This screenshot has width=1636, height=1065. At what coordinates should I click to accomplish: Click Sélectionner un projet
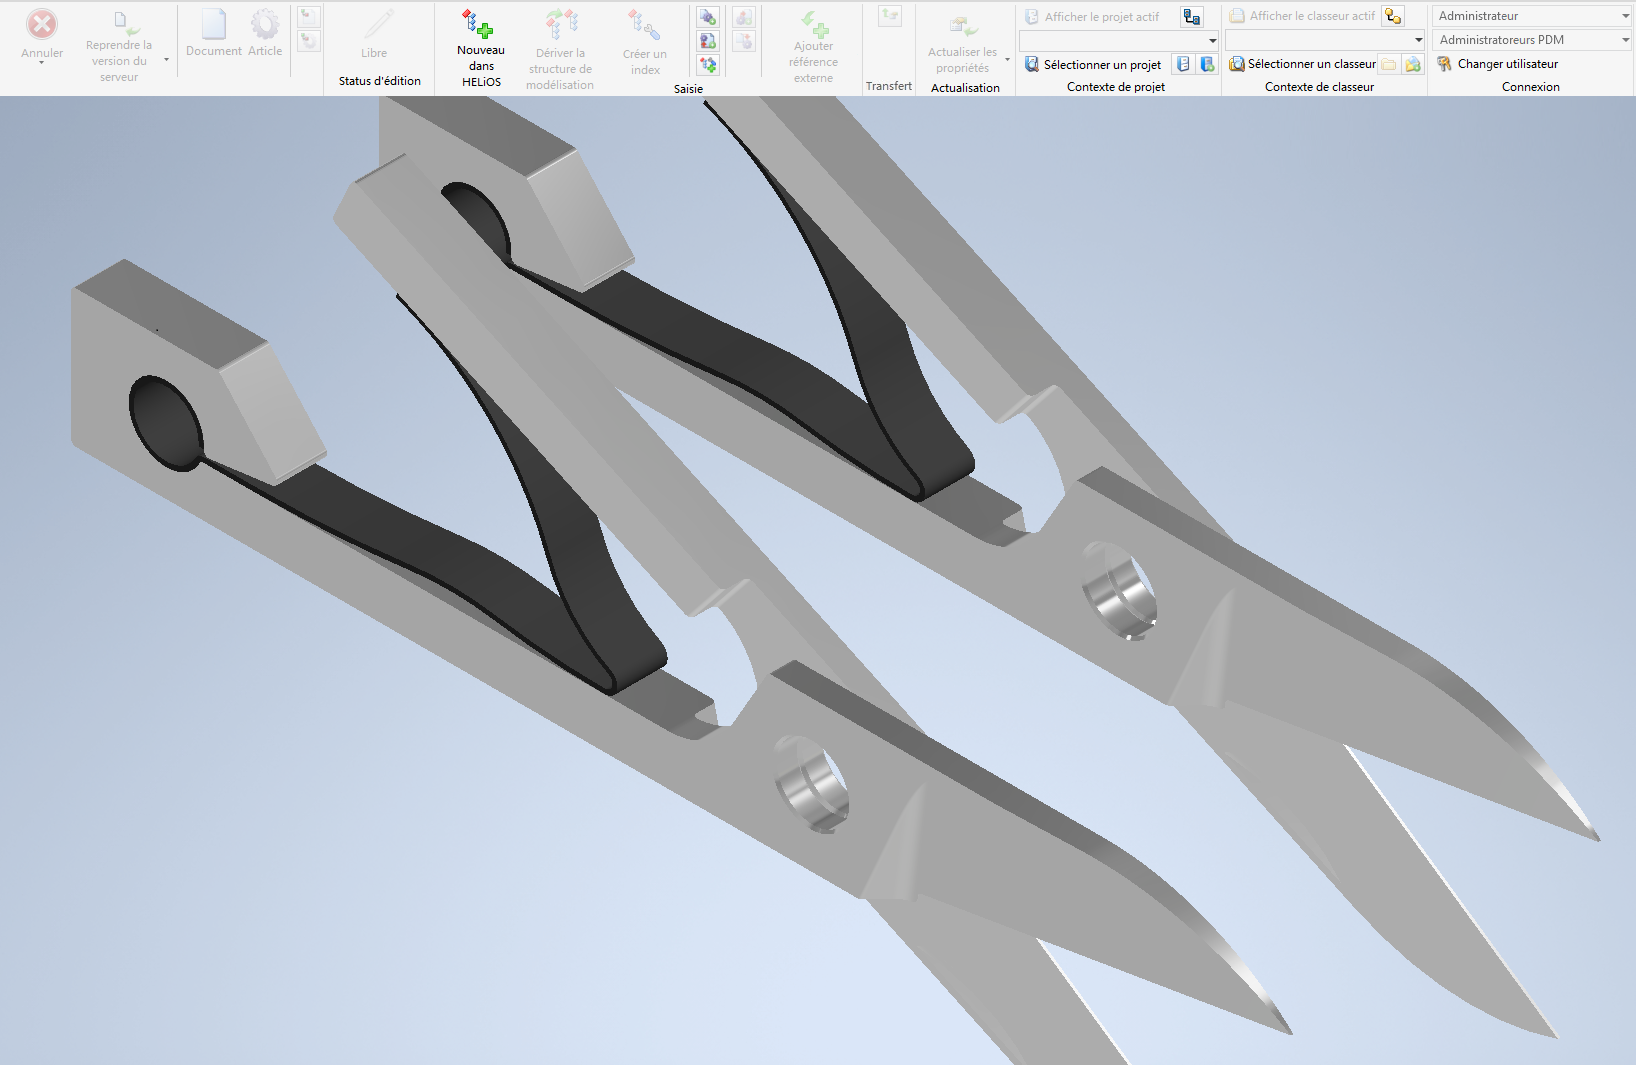pos(1093,65)
